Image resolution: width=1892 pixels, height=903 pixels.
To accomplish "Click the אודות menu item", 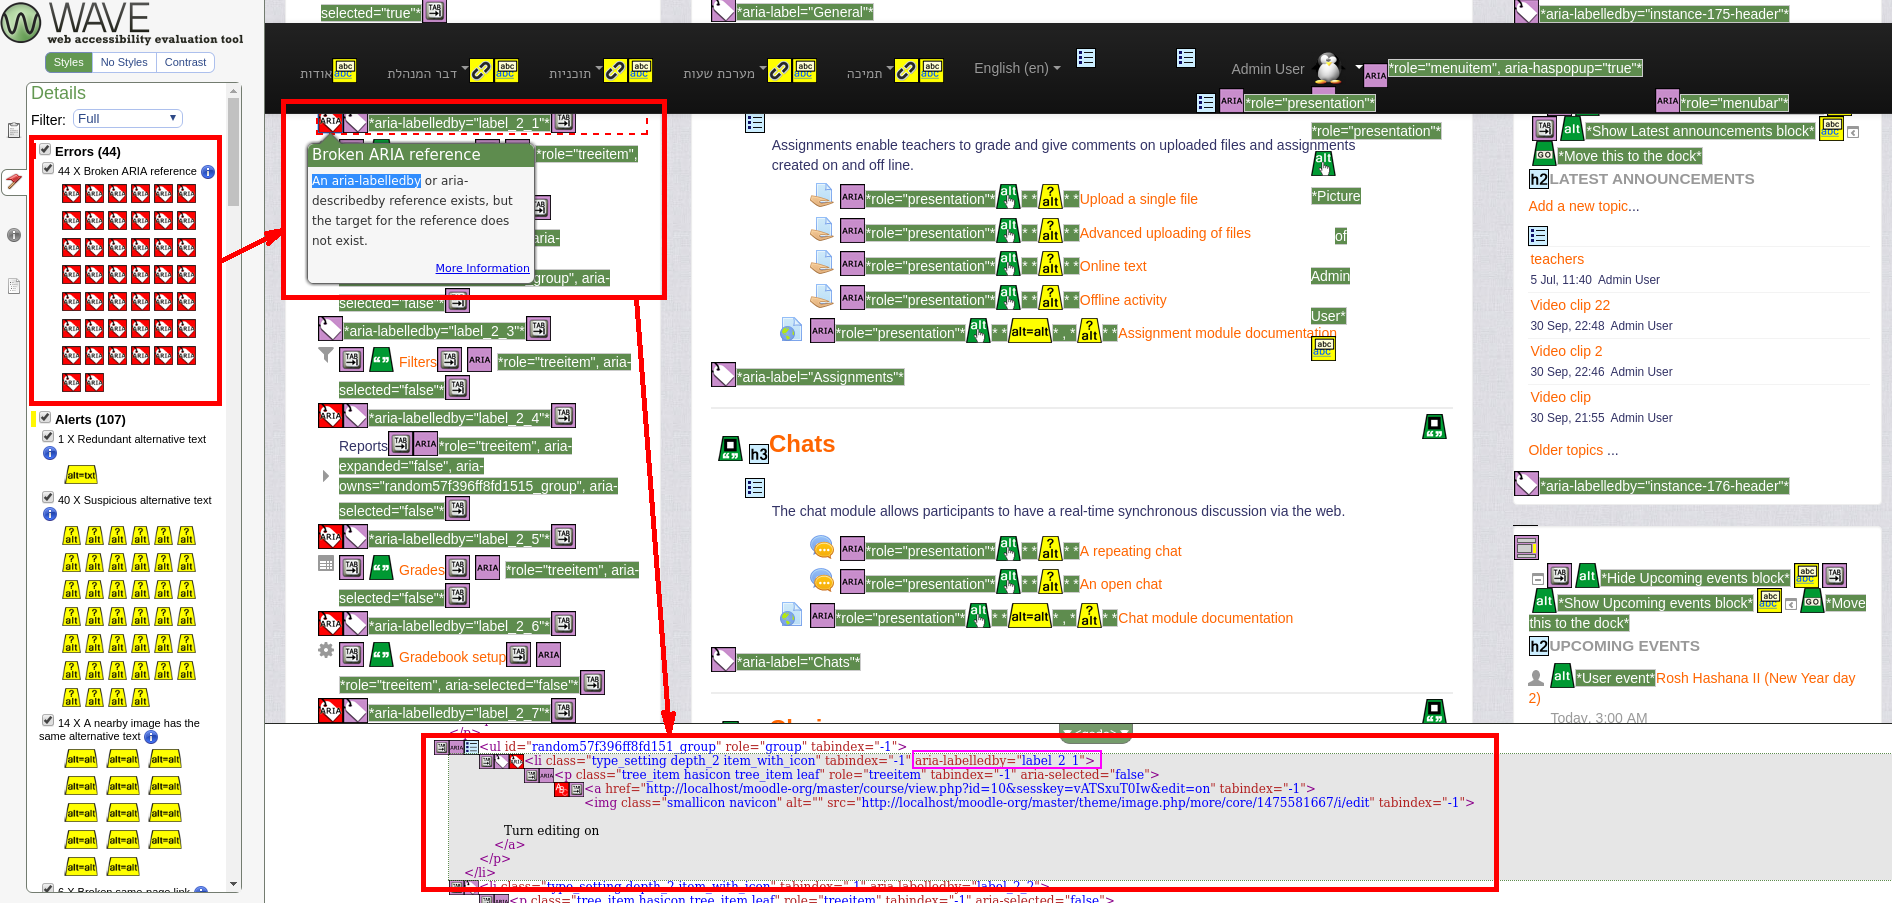I will [x=315, y=73].
